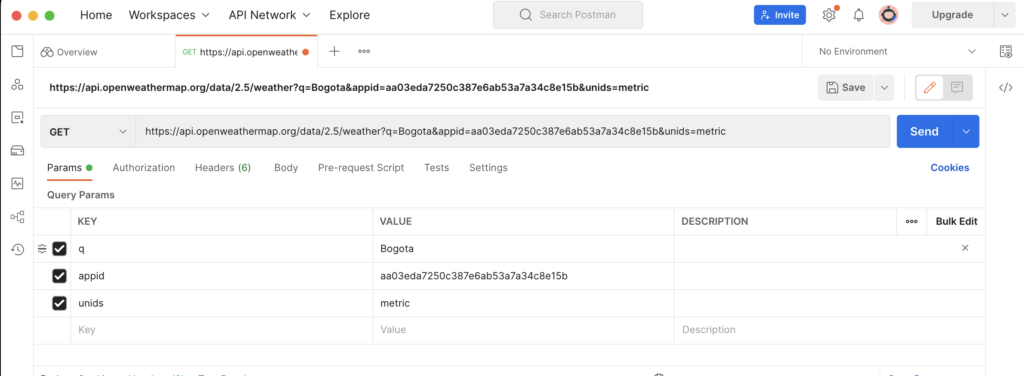Expand Upgrade options arrow
Viewport: 1024px width, 376px height.
[1004, 15]
